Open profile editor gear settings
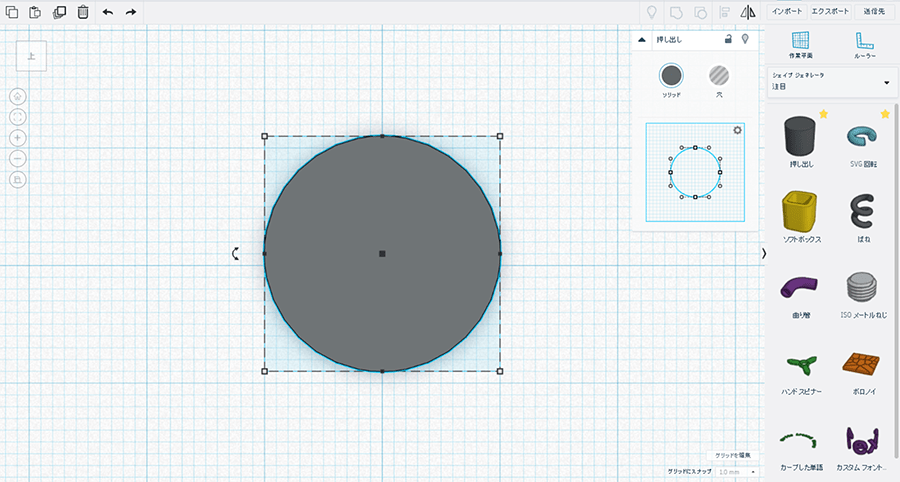The width and height of the screenshot is (900, 482). [738, 130]
